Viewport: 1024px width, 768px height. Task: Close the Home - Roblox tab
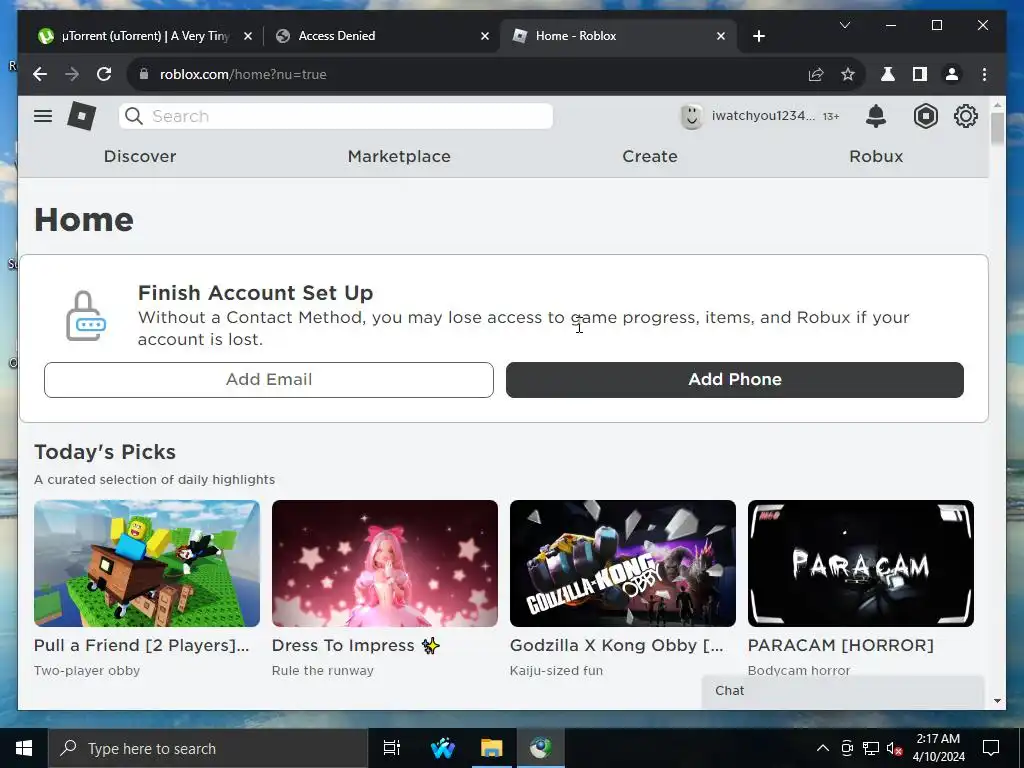pyautogui.click(x=721, y=36)
